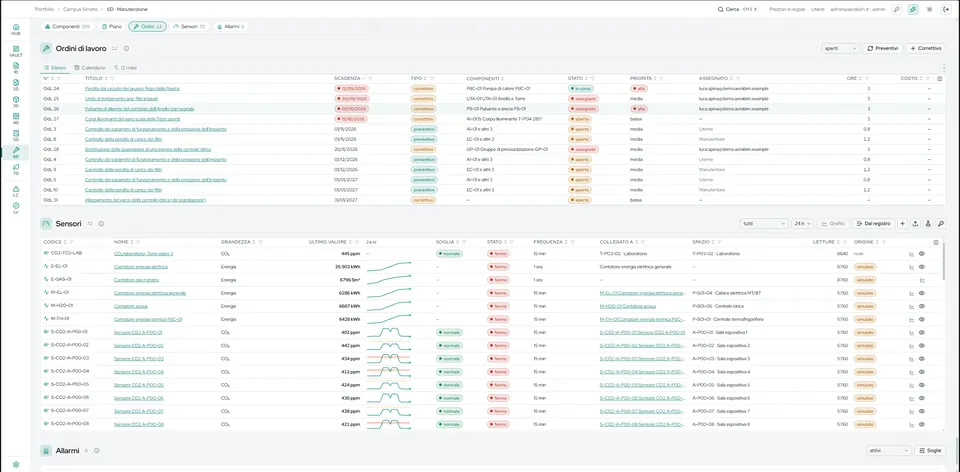Open settings gear at sidebar bottom
Screen dimensions: 960x472
tap(16, 465)
